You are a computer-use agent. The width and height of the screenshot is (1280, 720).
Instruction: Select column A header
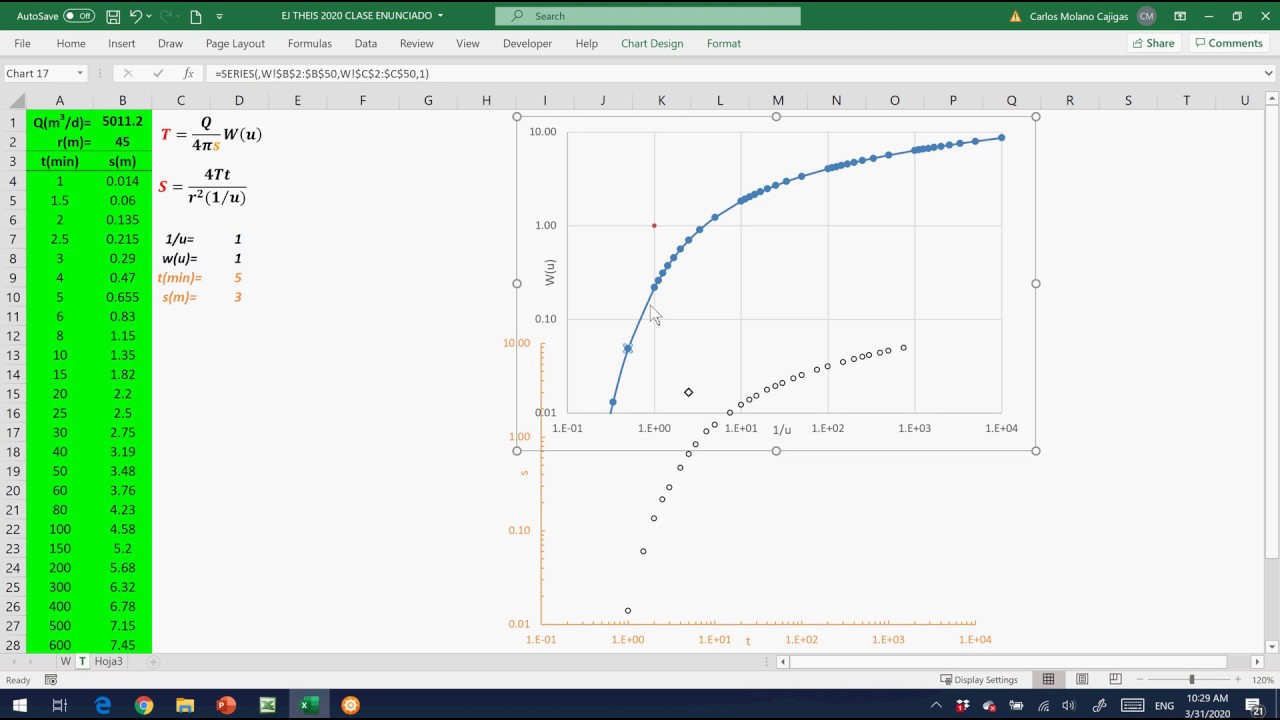[59, 100]
